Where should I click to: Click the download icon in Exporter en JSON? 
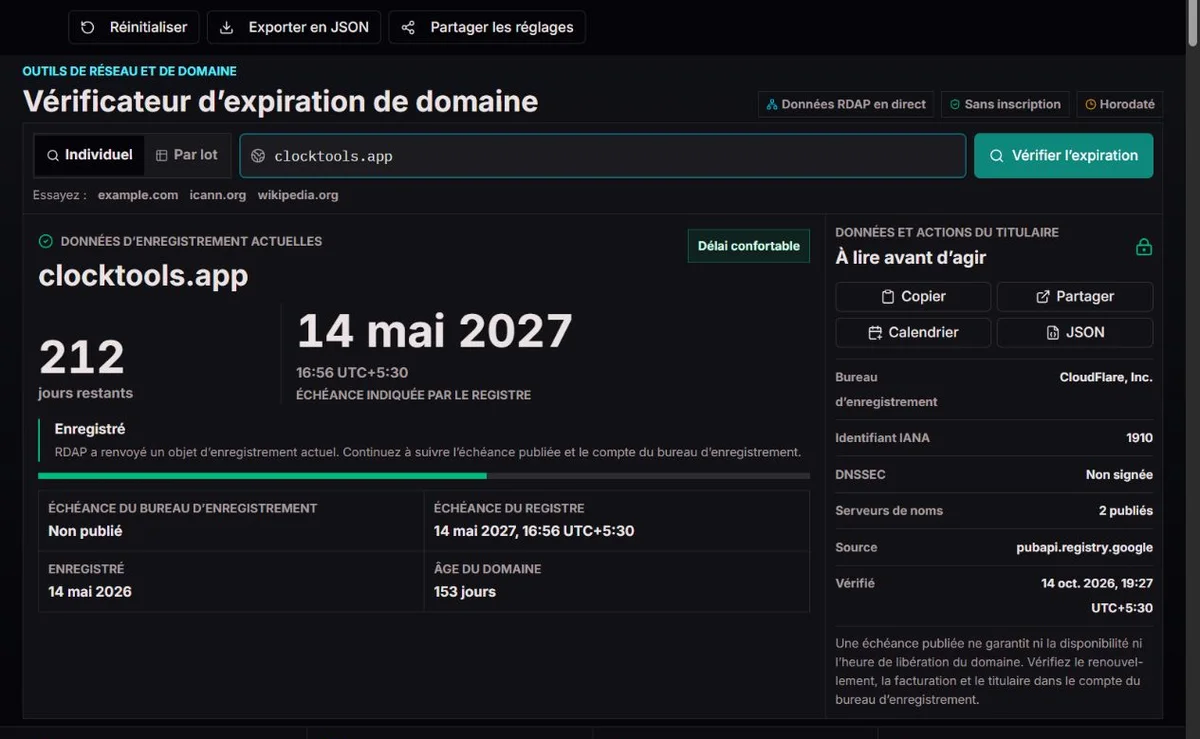tap(227, 27)
